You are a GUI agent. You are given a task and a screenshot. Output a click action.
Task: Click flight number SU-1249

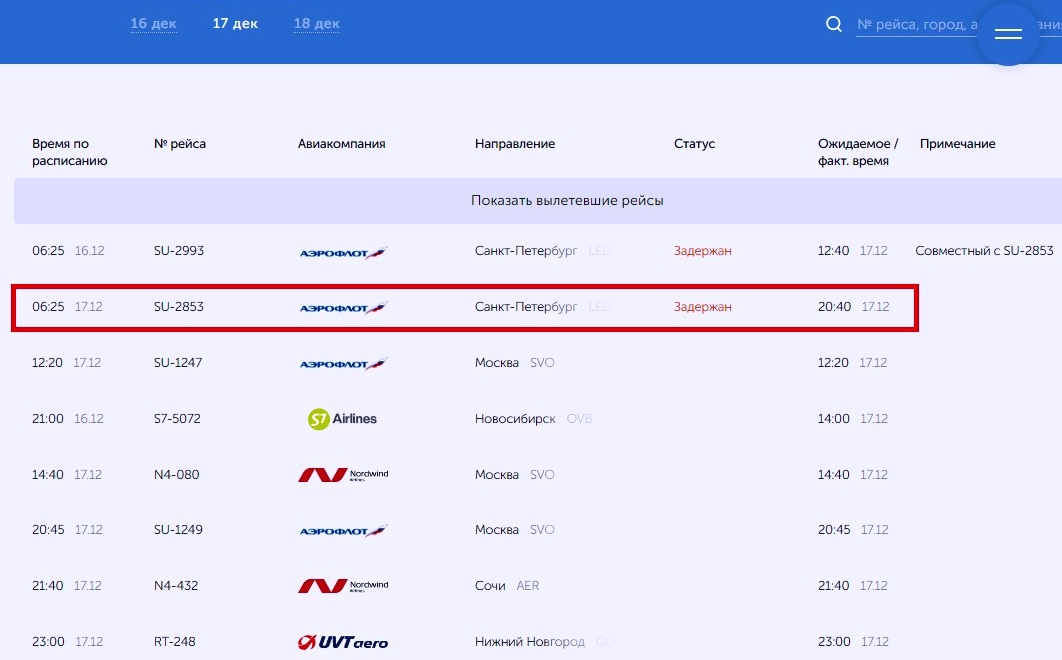178,530
